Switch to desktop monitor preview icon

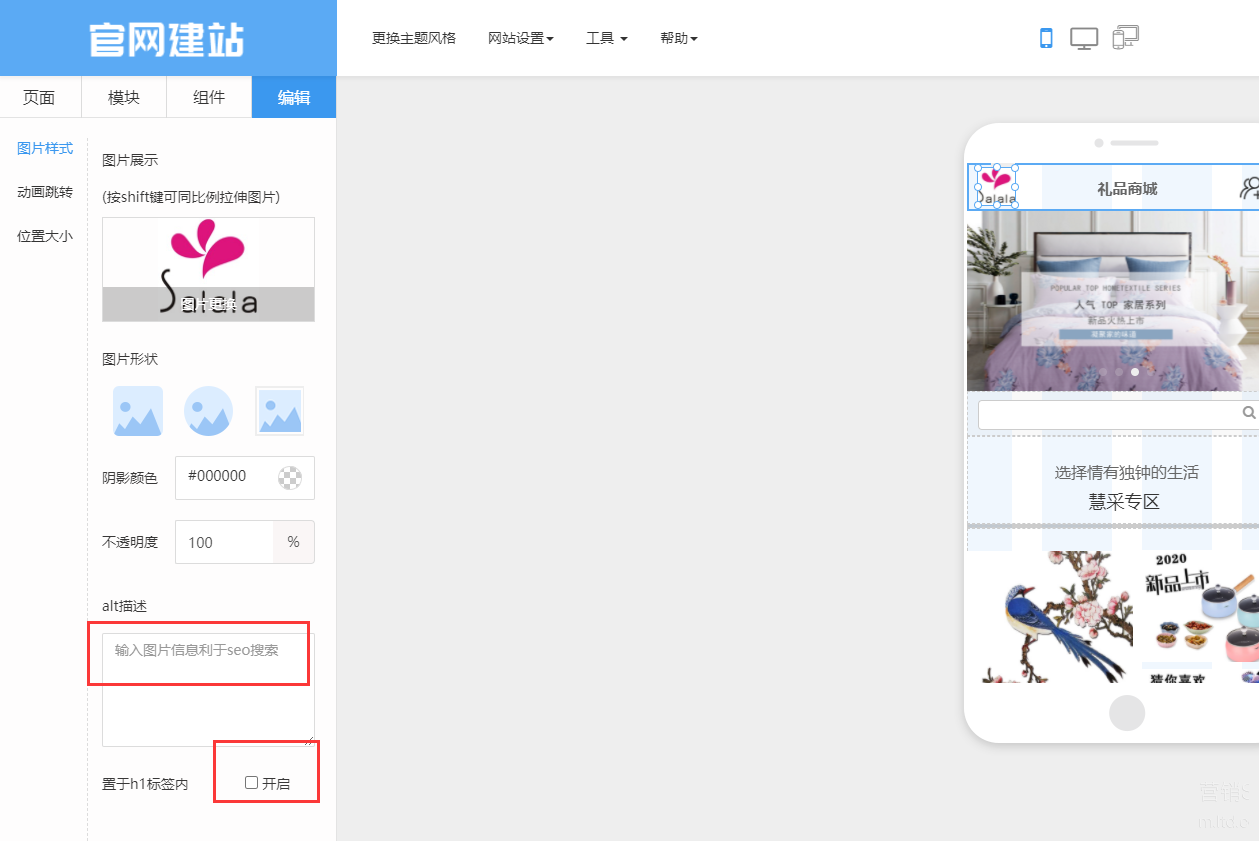[1084, 38]
